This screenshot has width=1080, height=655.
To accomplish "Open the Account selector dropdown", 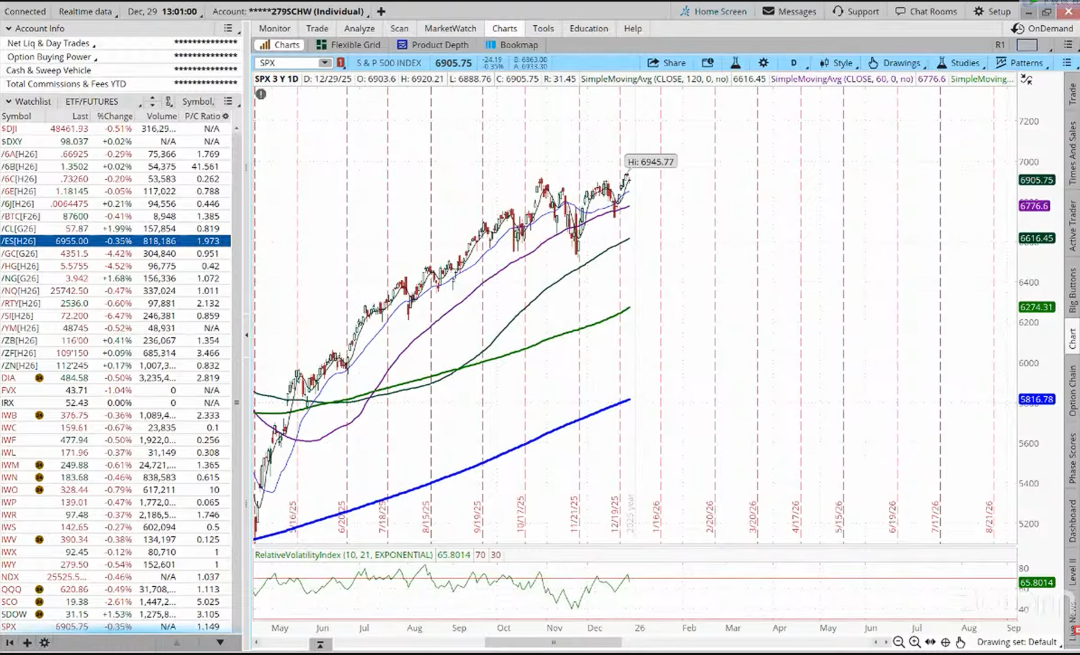I will tap(291, 11).
